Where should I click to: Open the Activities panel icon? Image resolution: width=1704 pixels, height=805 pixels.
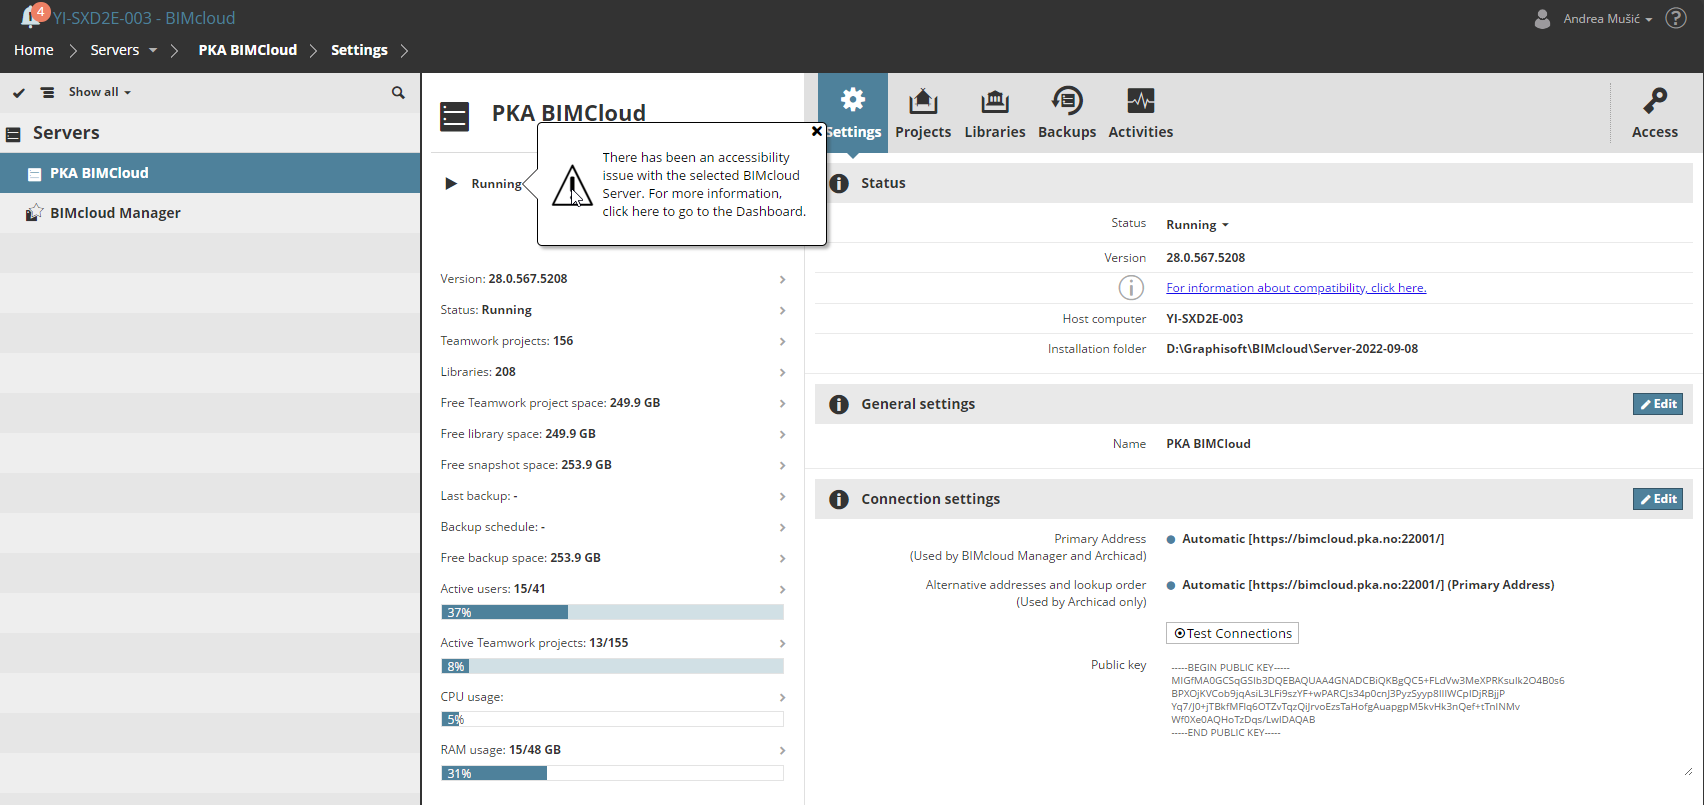1140,102
